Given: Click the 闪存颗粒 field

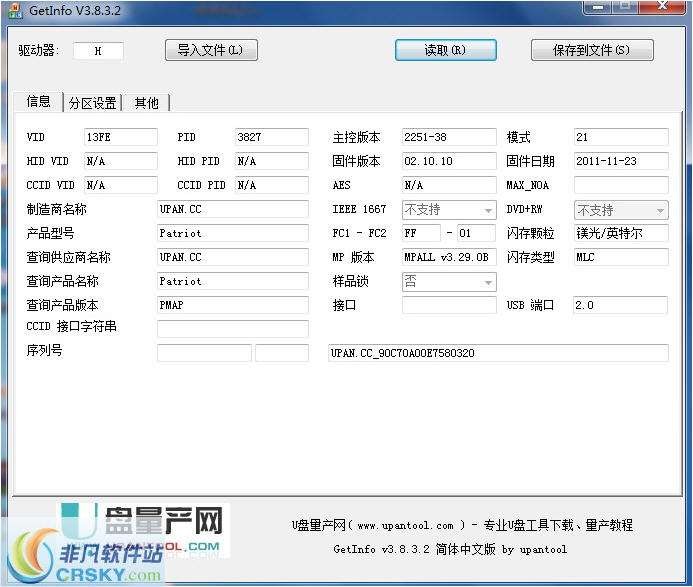Looking at the screenshot, I should pos(621,233).
